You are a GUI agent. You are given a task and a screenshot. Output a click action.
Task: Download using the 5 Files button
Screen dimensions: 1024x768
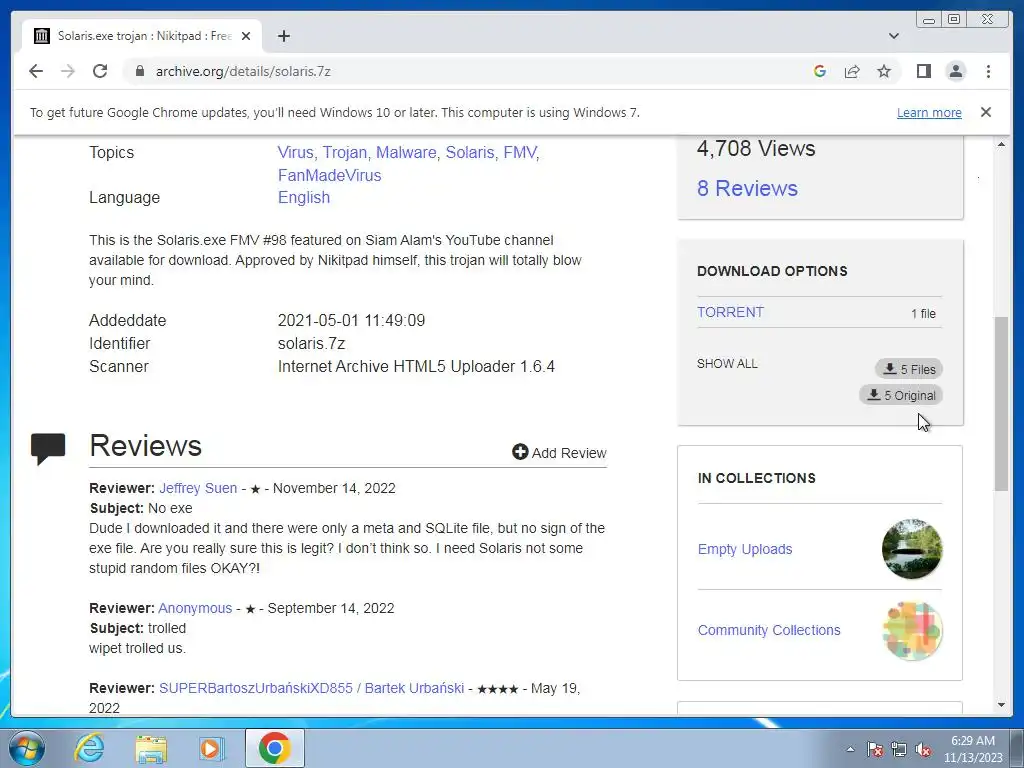pyautogui.click(x=908, y=369)
